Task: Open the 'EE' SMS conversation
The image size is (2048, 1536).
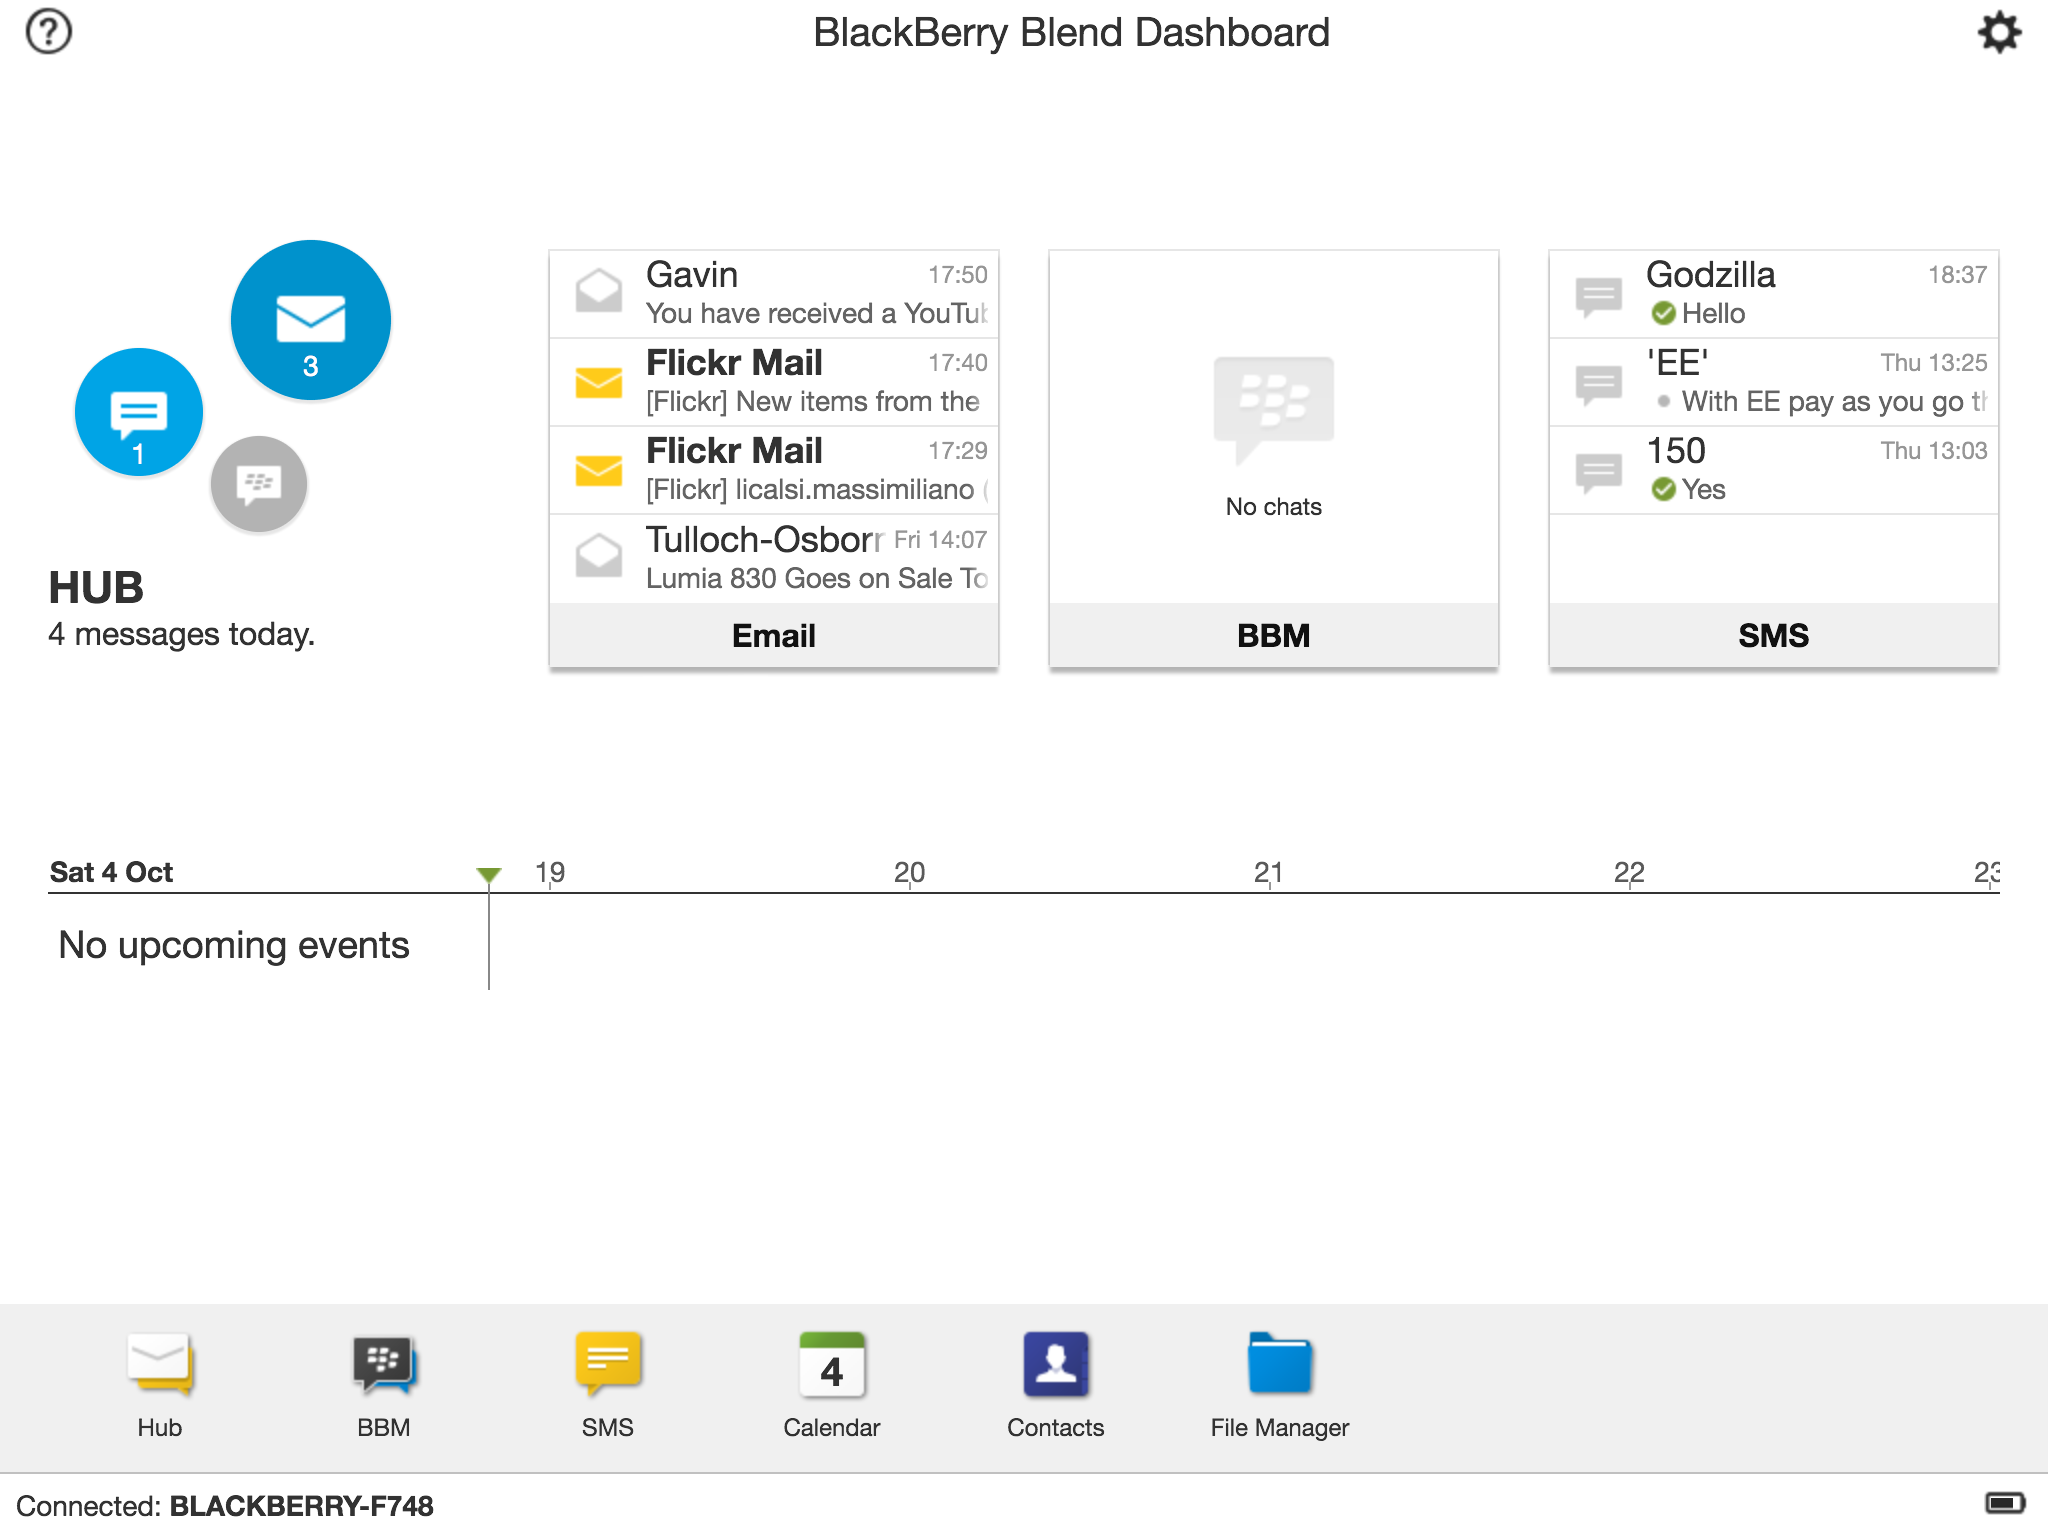Action: [1773, 381]
